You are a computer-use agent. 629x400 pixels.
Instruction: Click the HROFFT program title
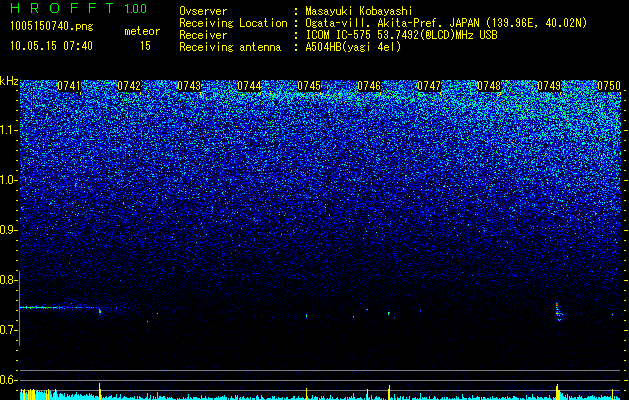coord(62,8)
